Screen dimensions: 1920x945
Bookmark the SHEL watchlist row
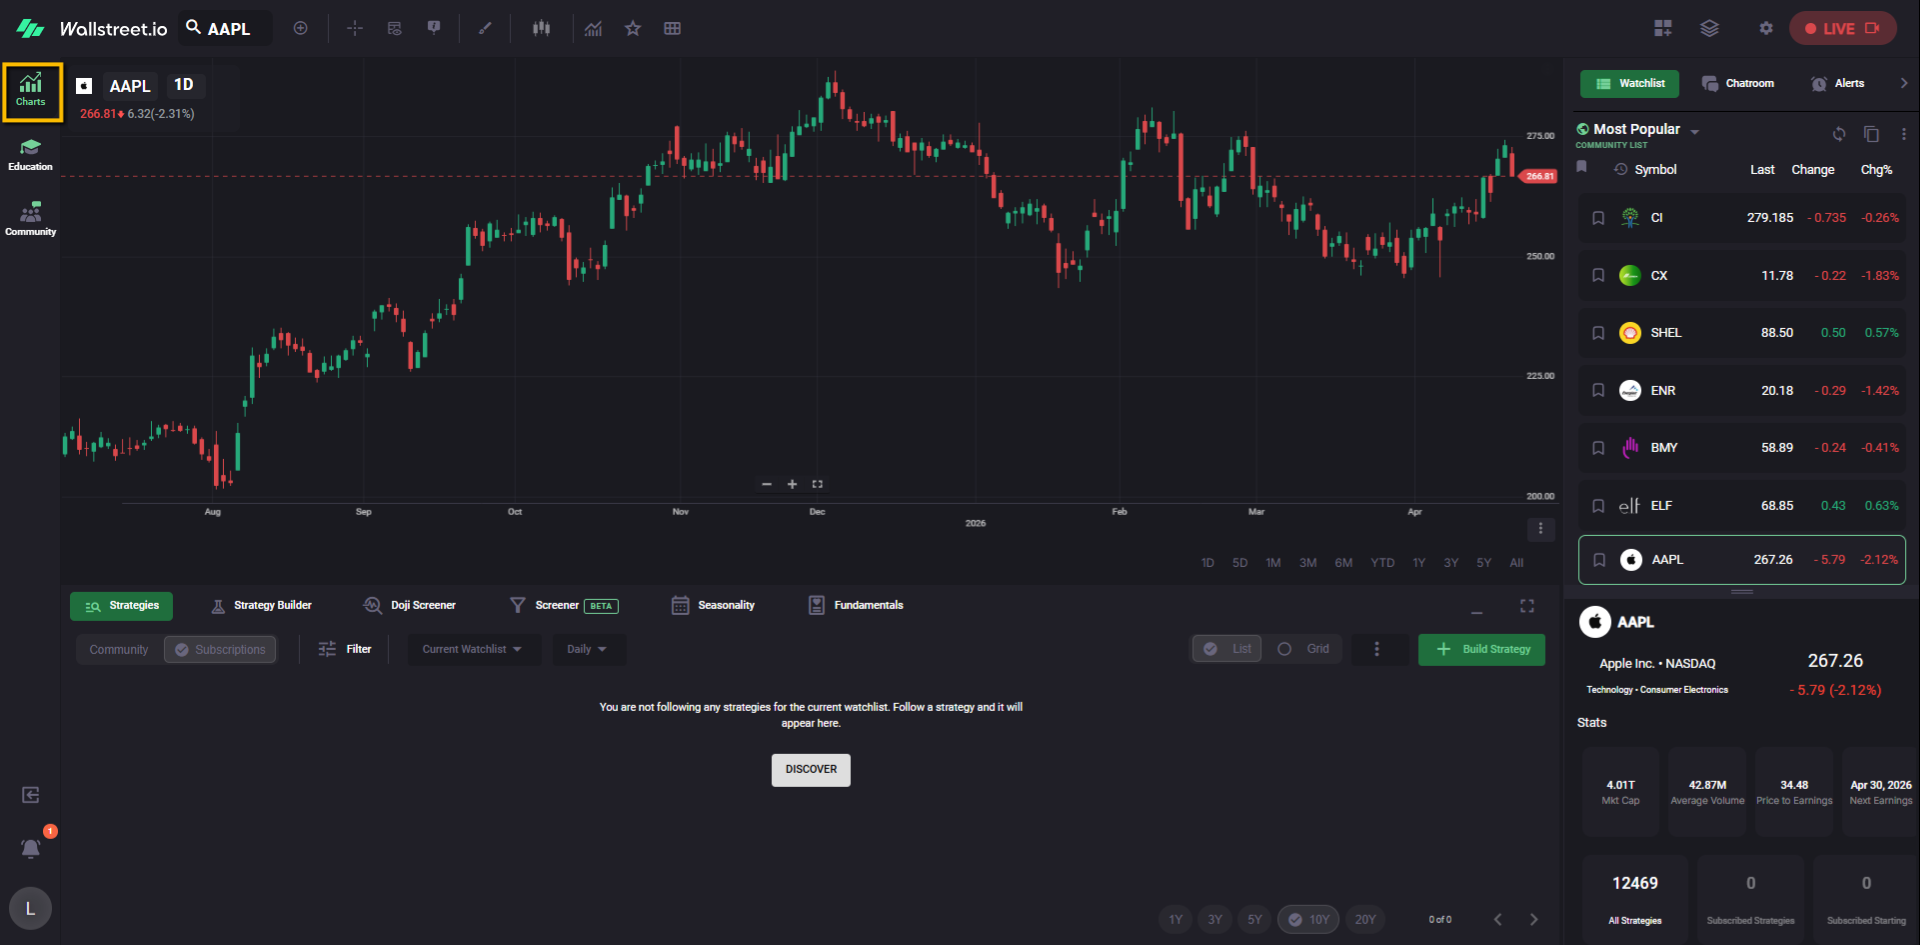(x=1598, y=333)
